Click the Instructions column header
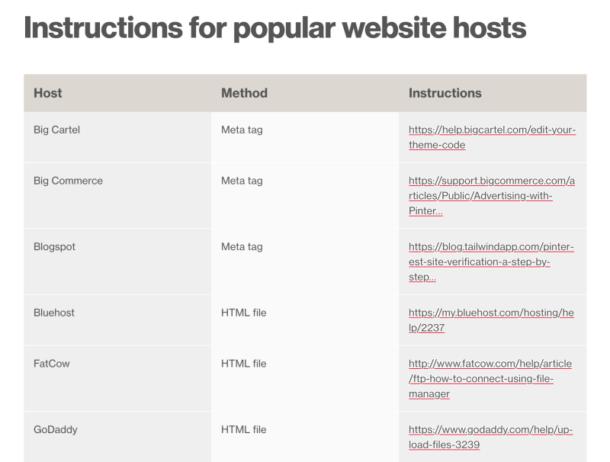The height and width of the screenshot is (462, 610). [445, 93]
